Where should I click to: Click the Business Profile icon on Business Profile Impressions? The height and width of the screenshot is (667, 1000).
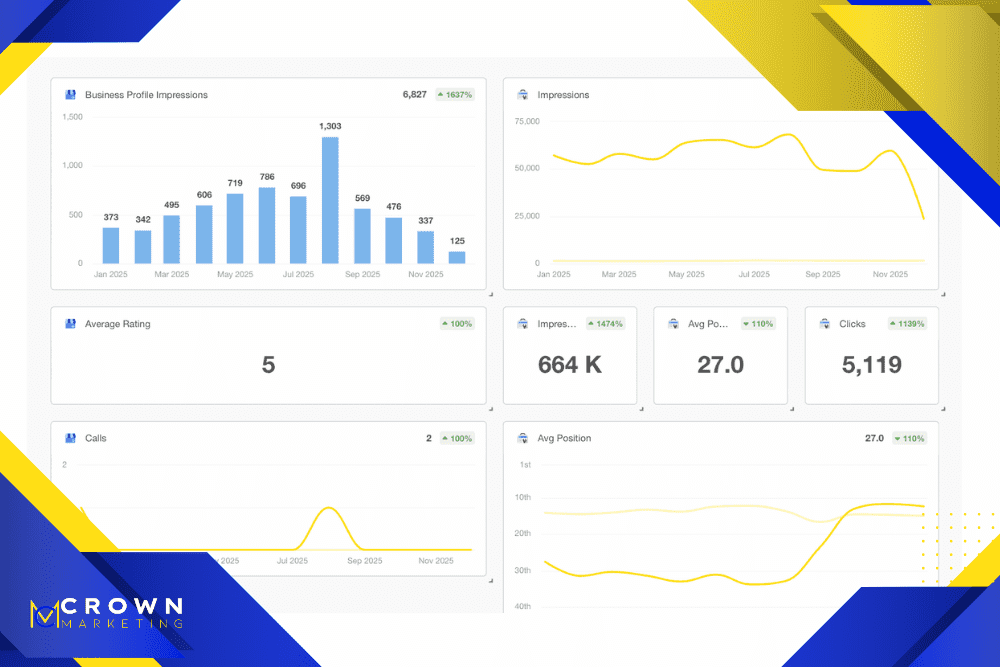pos(69,94)
